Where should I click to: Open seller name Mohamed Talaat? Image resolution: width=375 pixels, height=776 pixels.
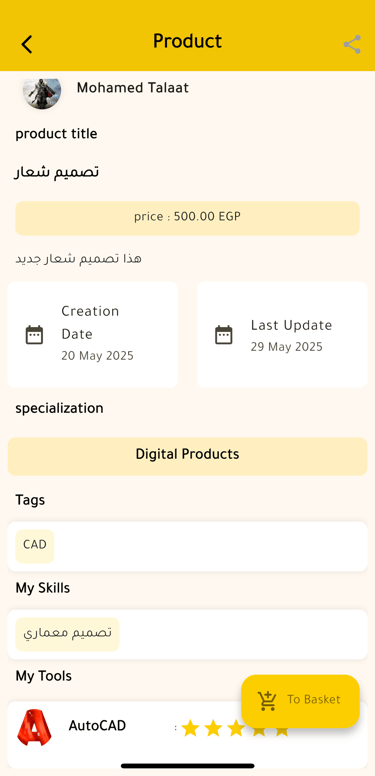(133, 88)
